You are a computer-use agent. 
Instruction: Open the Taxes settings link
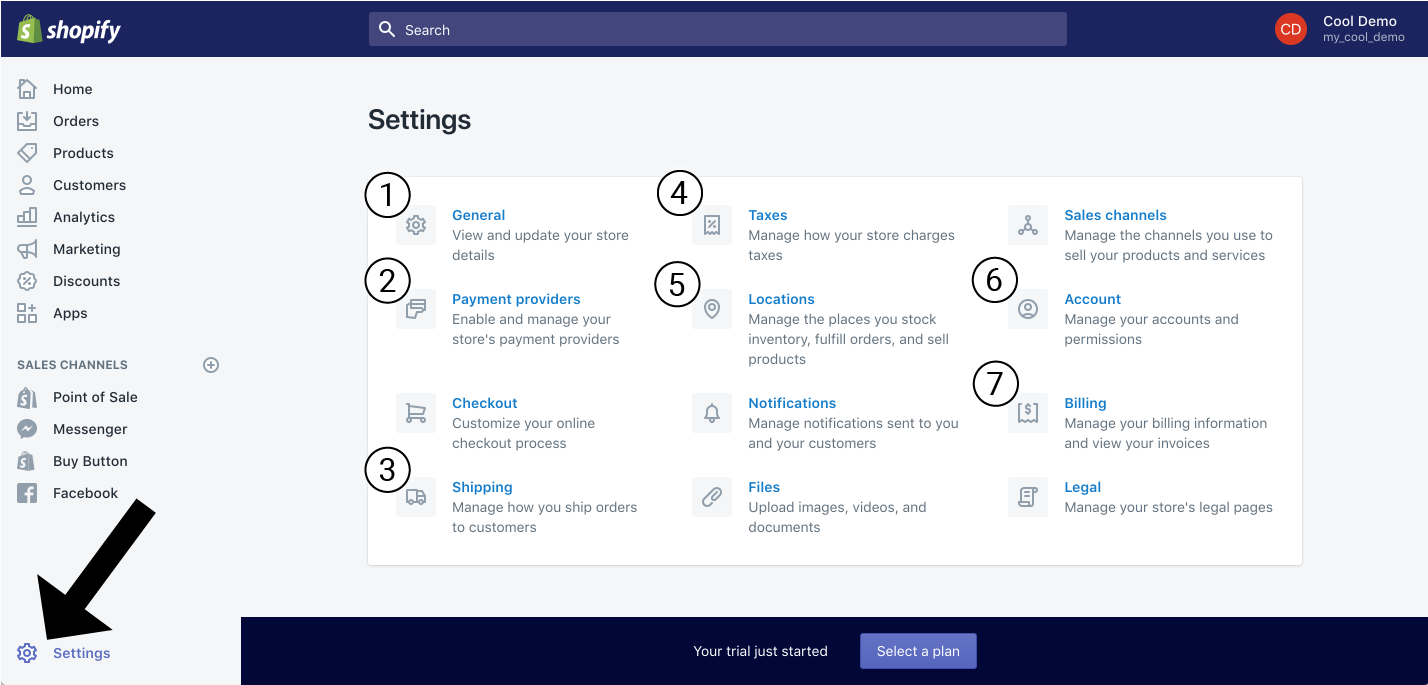(x=767, y=215)
